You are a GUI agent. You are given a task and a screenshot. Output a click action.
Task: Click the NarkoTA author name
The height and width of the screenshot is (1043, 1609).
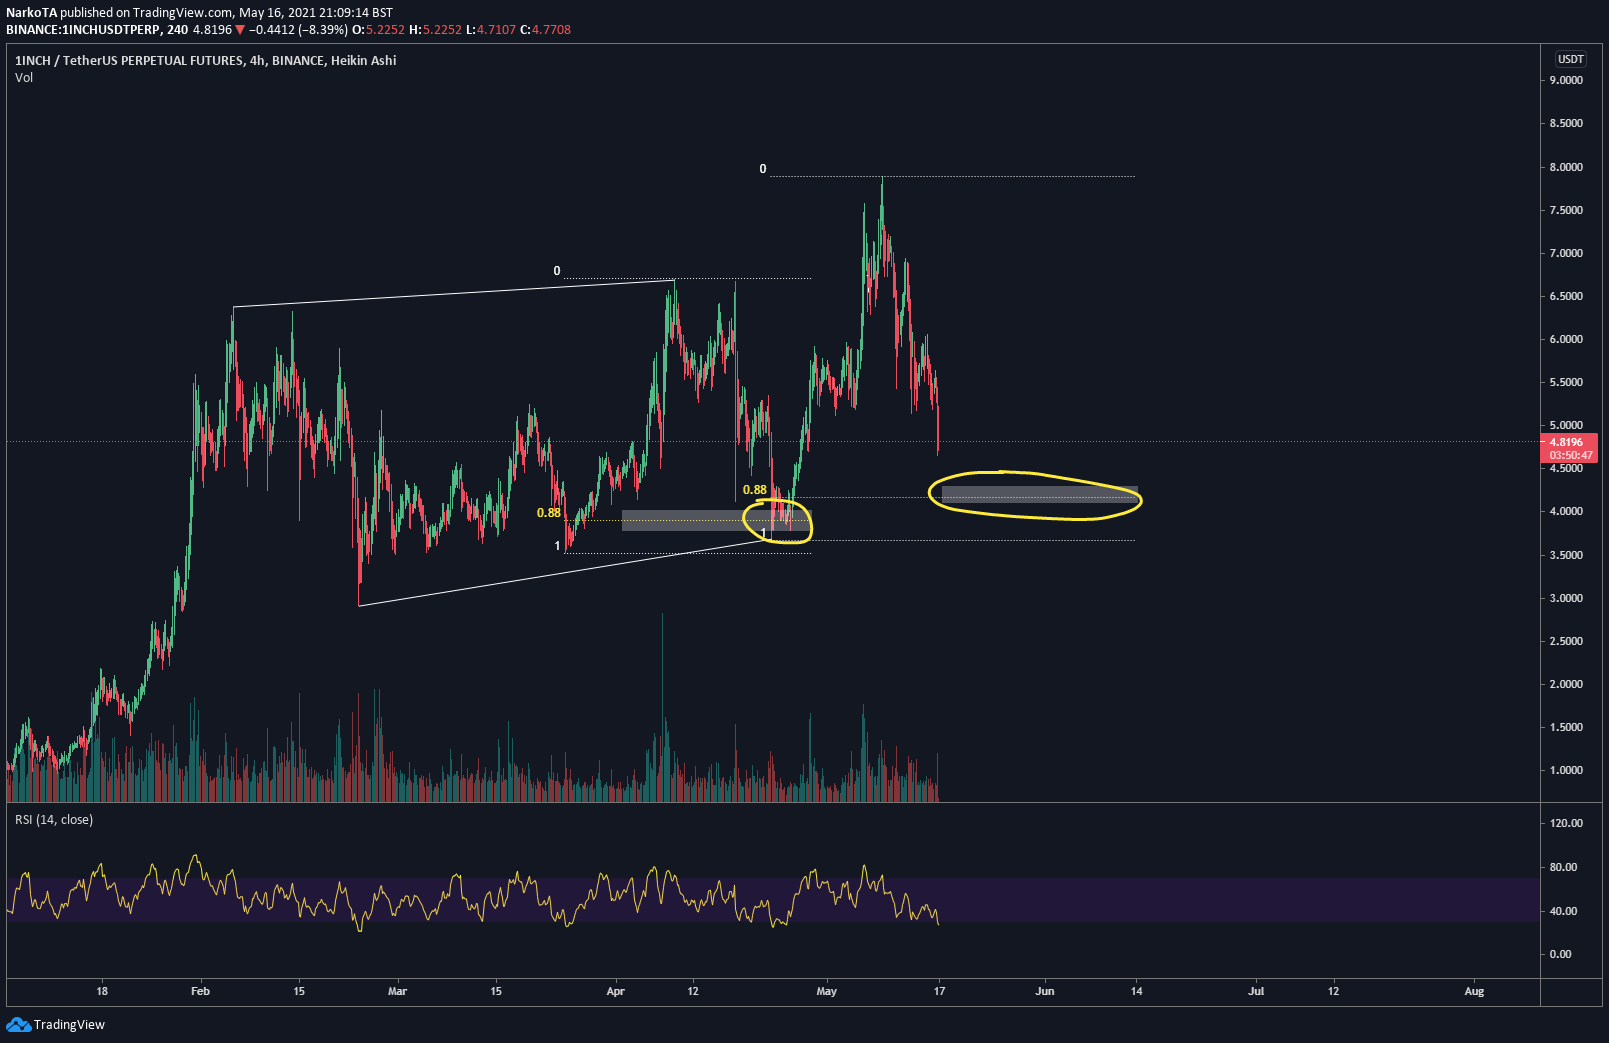(31, 13)
